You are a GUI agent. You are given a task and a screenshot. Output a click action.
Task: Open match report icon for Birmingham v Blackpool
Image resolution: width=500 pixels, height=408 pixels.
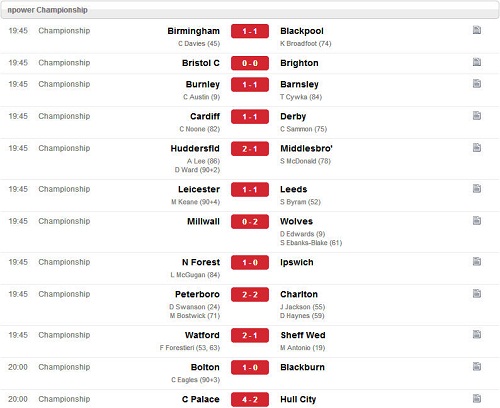pos(477,30)
